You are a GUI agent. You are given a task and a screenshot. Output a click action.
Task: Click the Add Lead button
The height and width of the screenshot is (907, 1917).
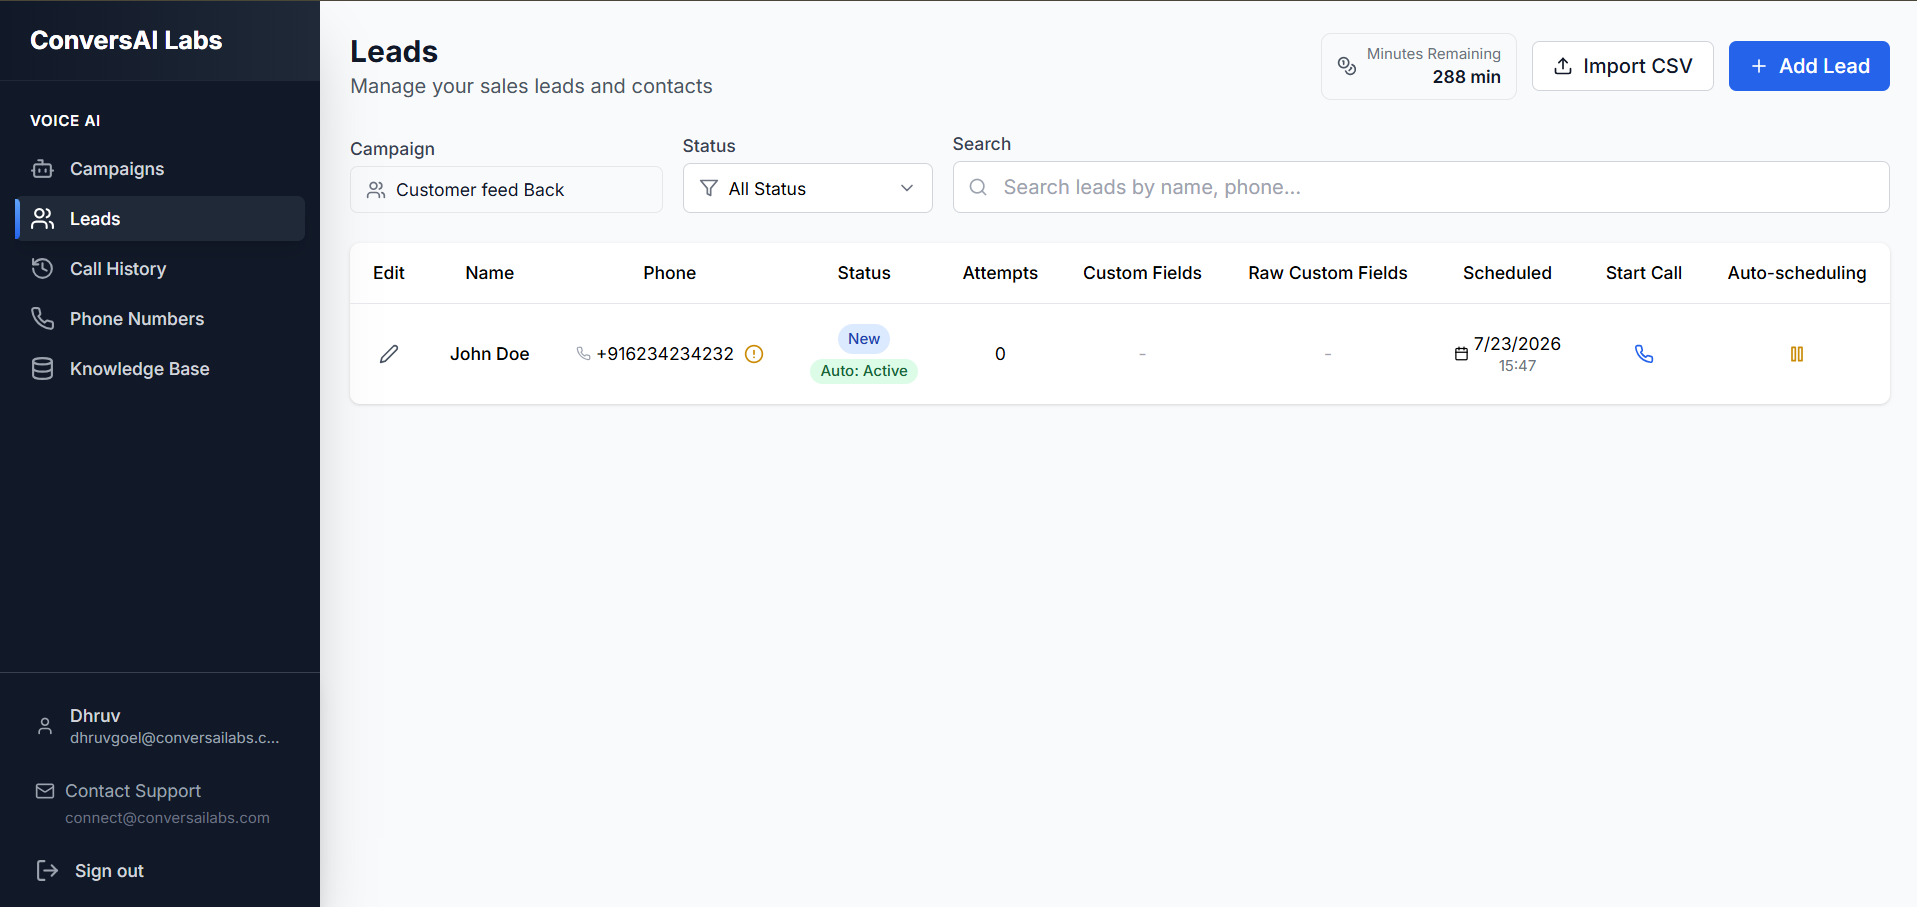pyautogui.click(x=1809, y=66)
